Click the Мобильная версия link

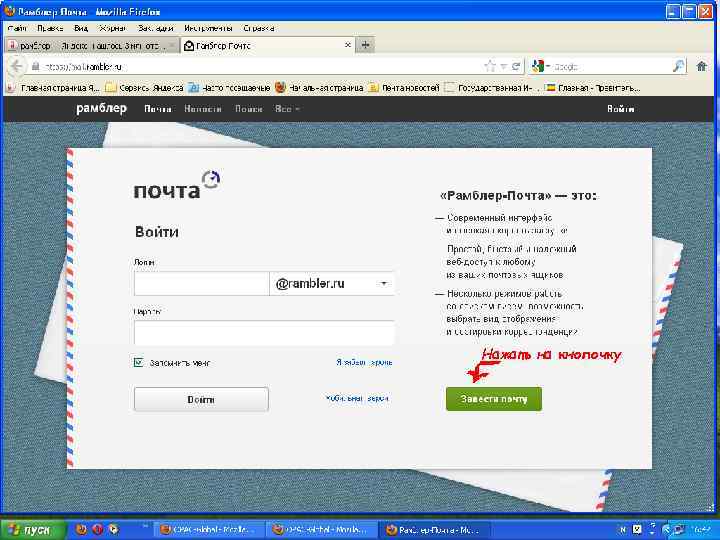pos(357,399)
